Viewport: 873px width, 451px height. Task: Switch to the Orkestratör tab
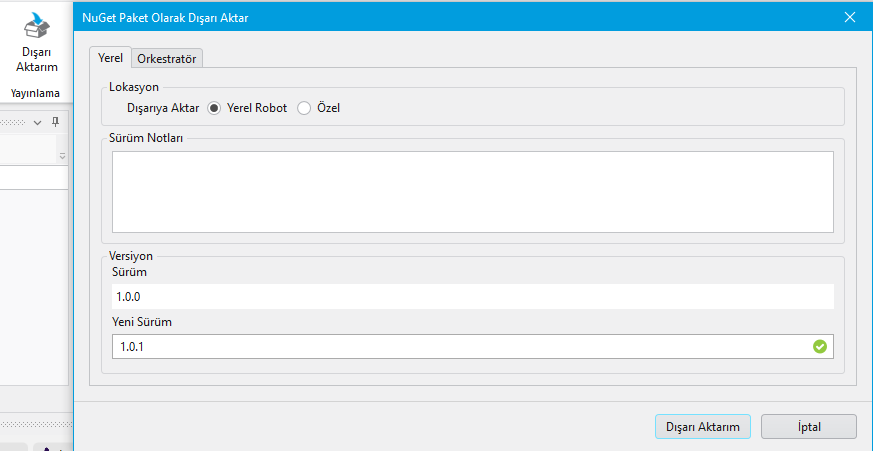(168, 58)
